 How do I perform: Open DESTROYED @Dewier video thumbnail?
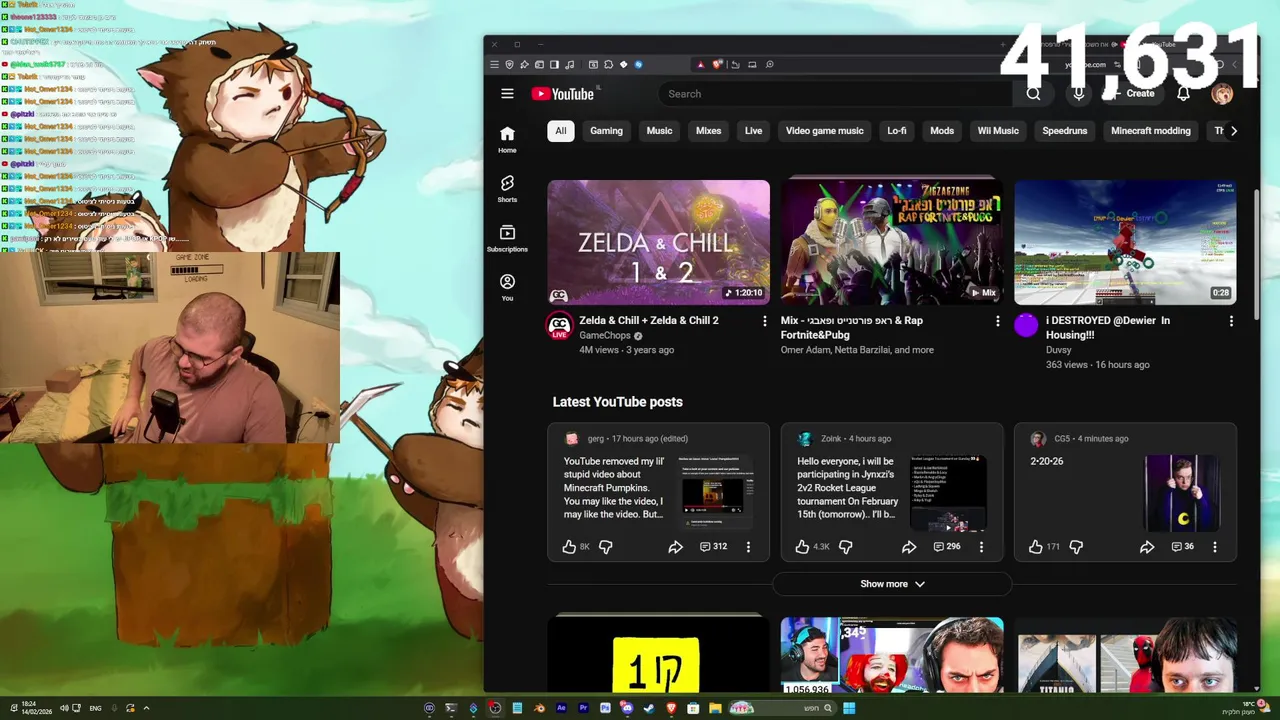point(1125,242)
